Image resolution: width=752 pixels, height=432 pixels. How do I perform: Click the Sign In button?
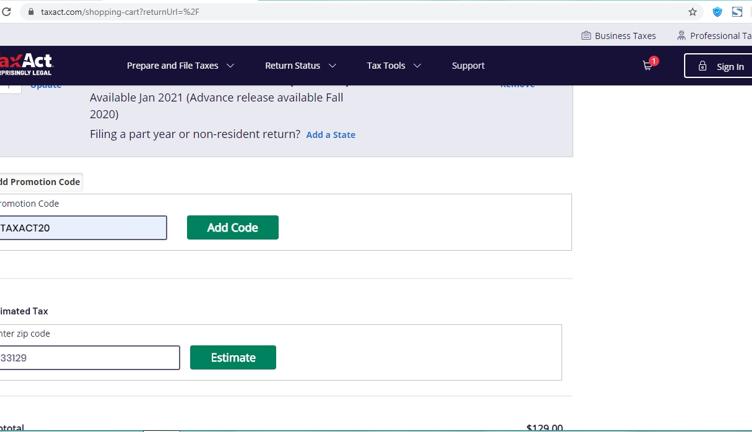point(718,66)
